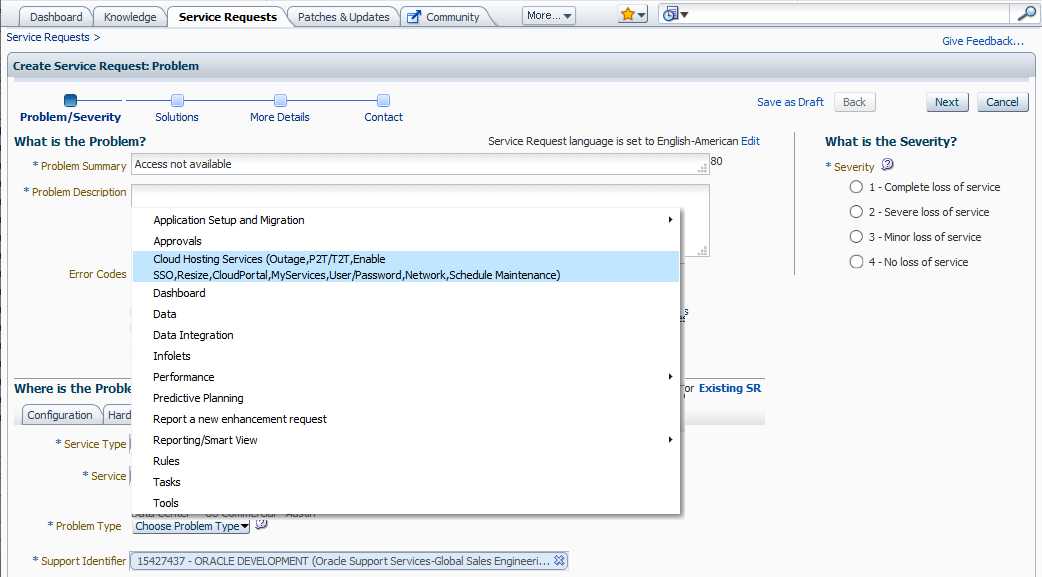Click the Severity help icon
The height and width of the screenshot is (577, 1042).
click(887, 166)
